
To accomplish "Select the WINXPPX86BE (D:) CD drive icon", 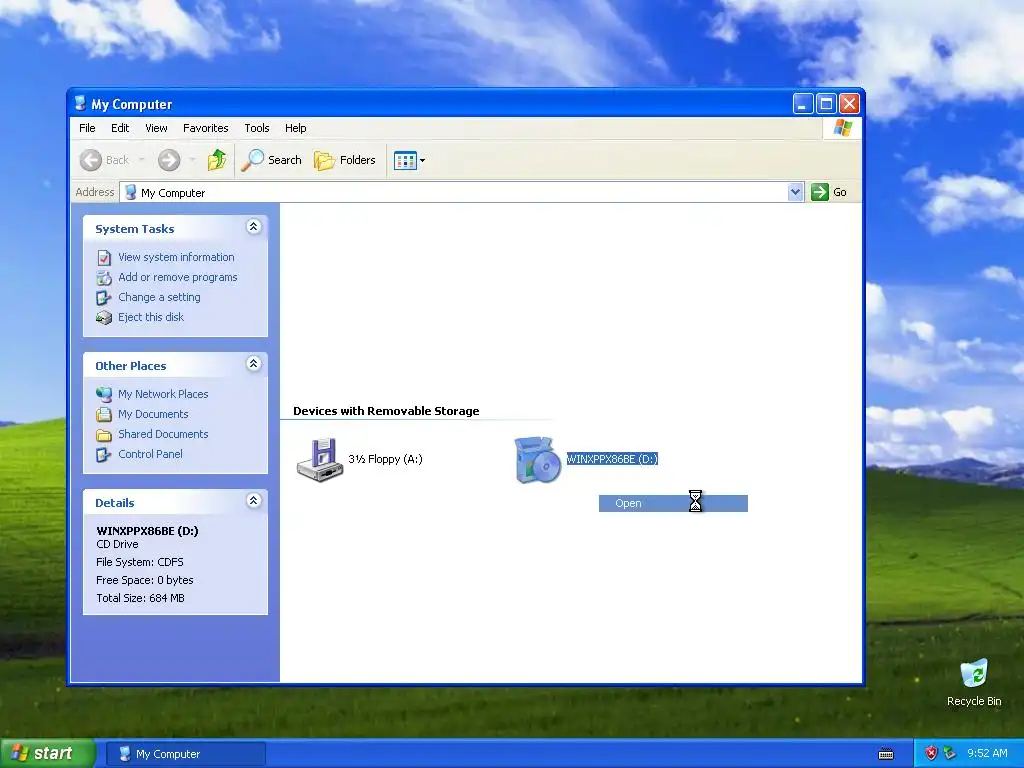I will click(537, 460).
